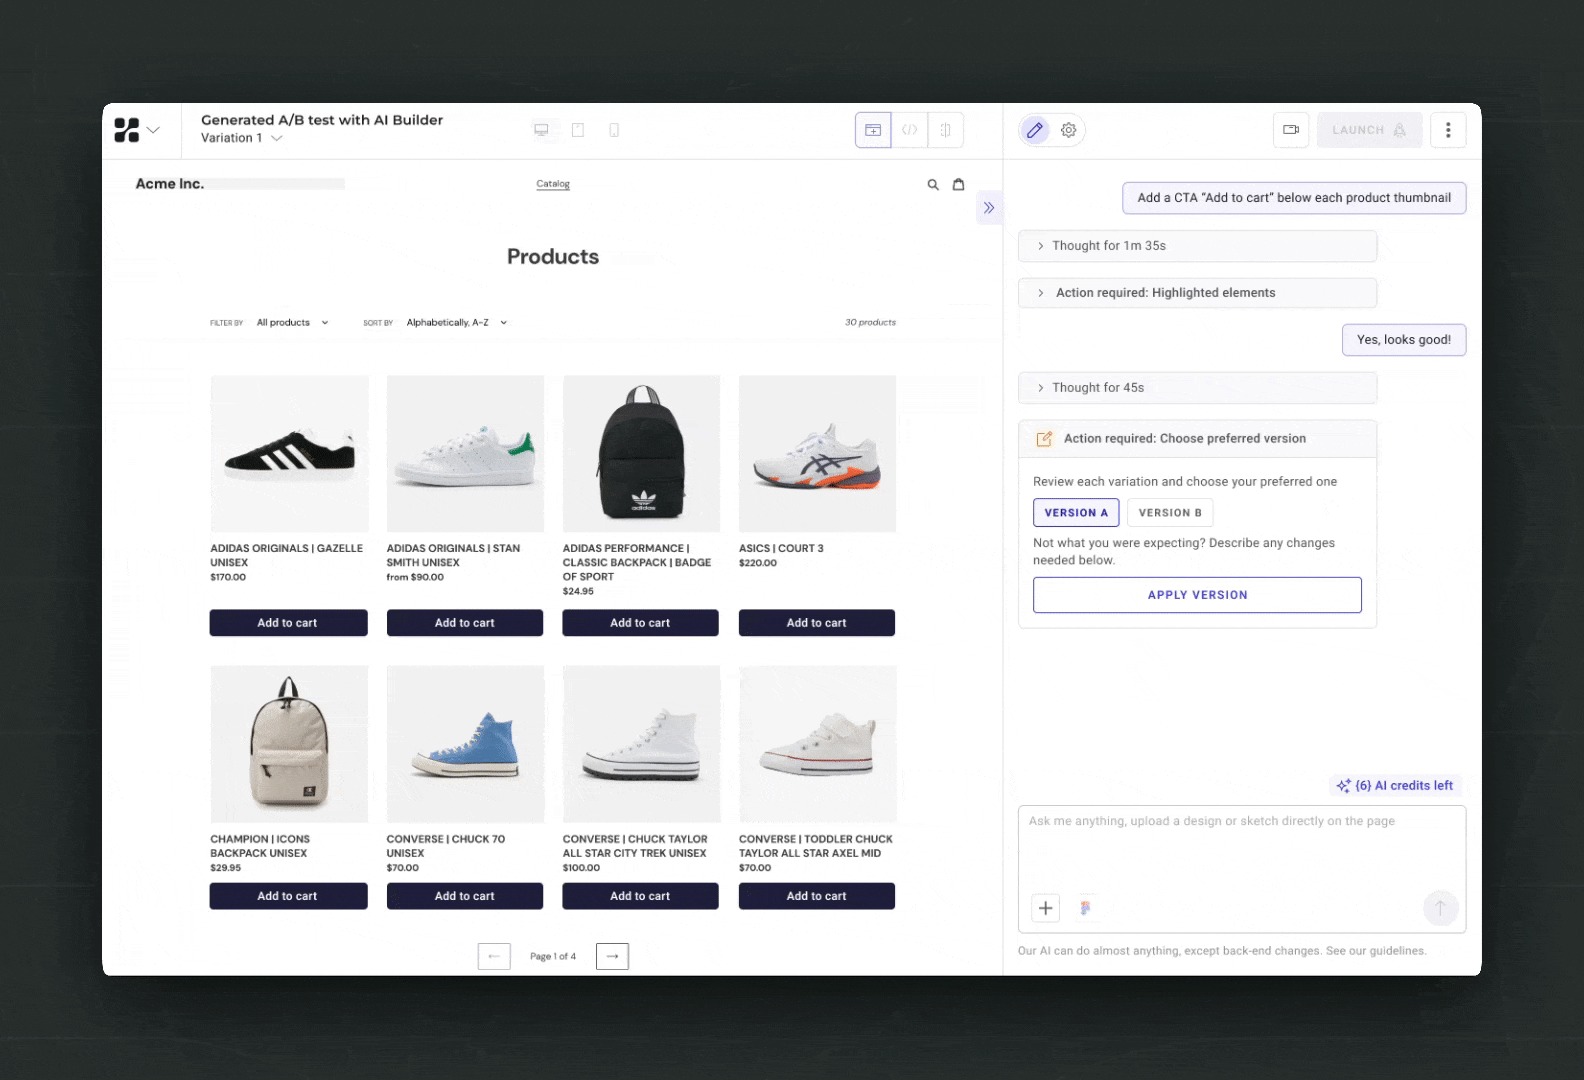This screenshot has height=1080, width=1584.
Task: Open the black Adidas backpack thumbnail
Action: 641,454
